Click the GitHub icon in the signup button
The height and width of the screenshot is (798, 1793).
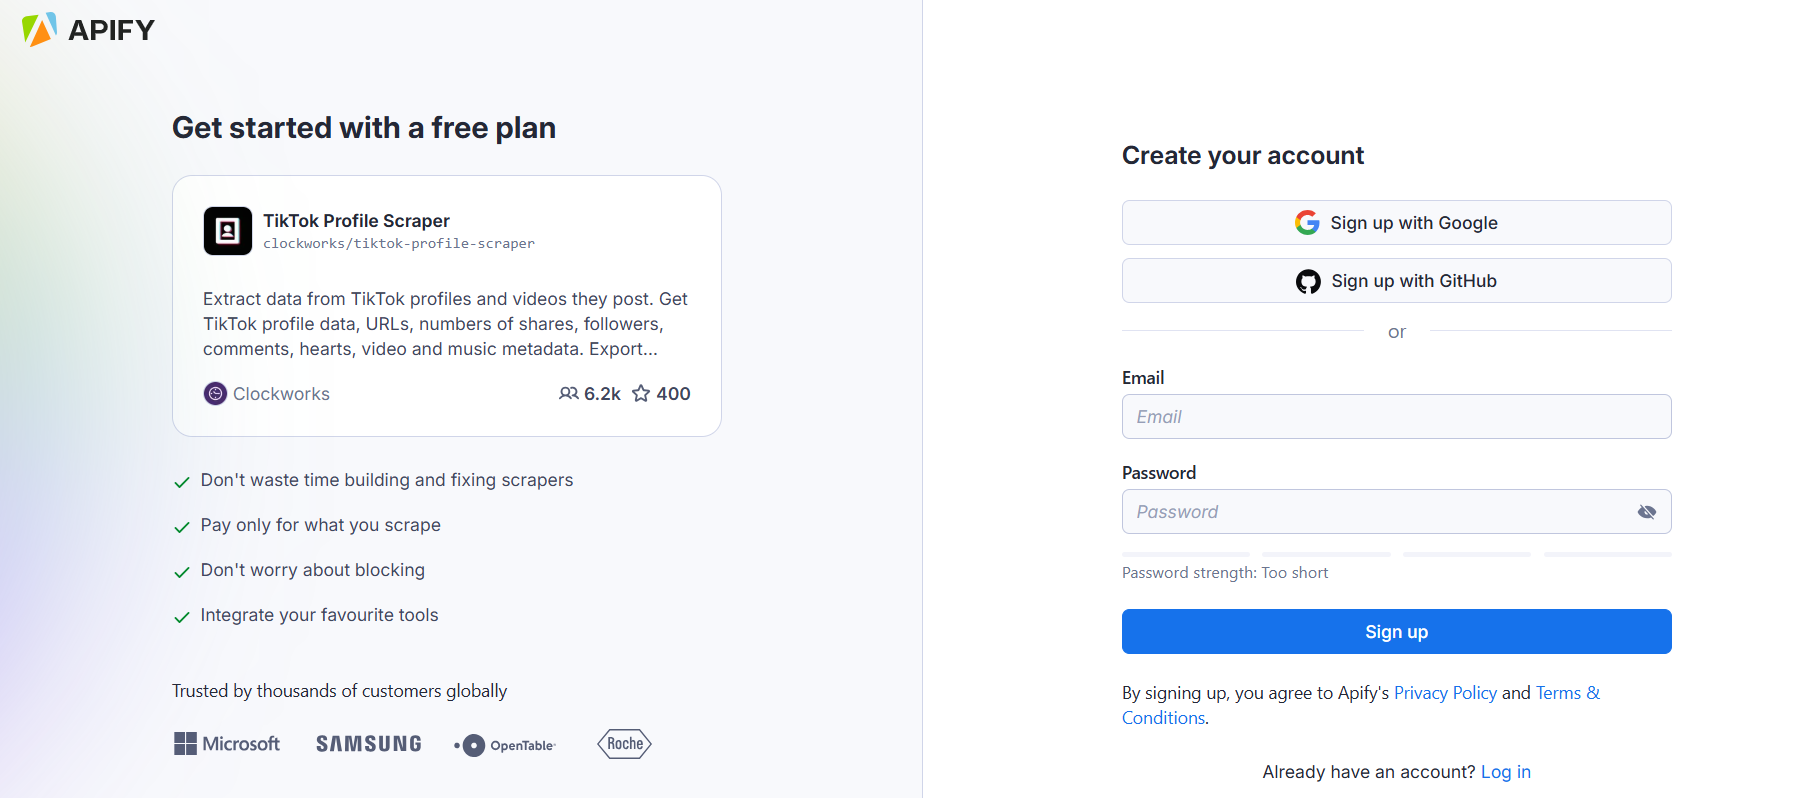pos(1308,281)
